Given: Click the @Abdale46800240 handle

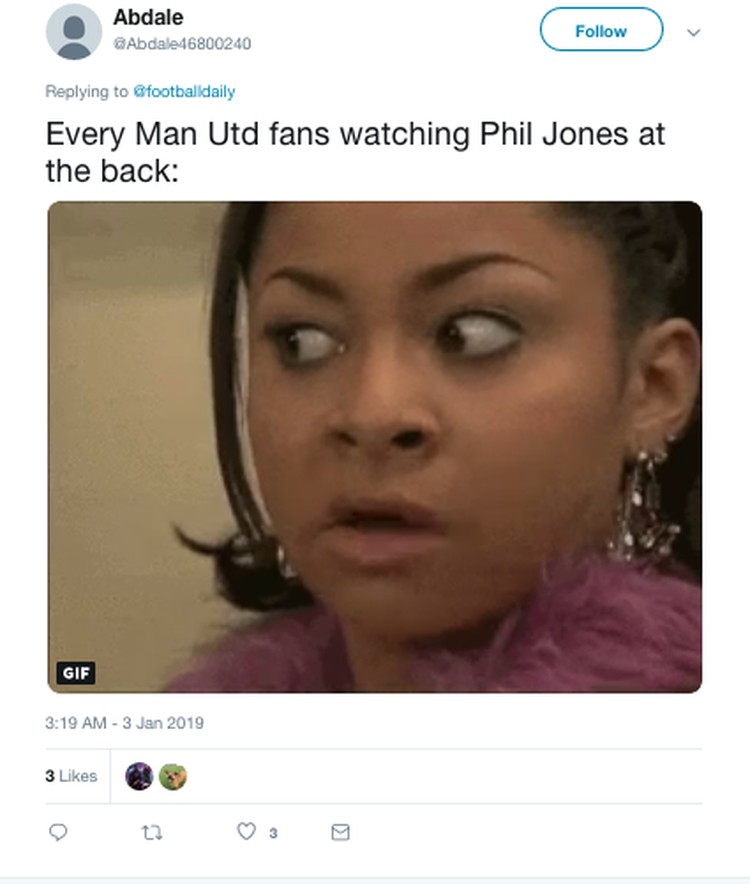Looking at the screenshot, I should tap(182, 43).
